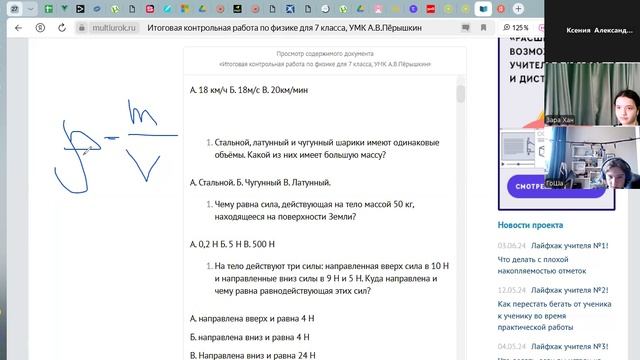The image size is (640, 360).
Task: Switch to the green Y-icon tab
Action: point(64,9)
